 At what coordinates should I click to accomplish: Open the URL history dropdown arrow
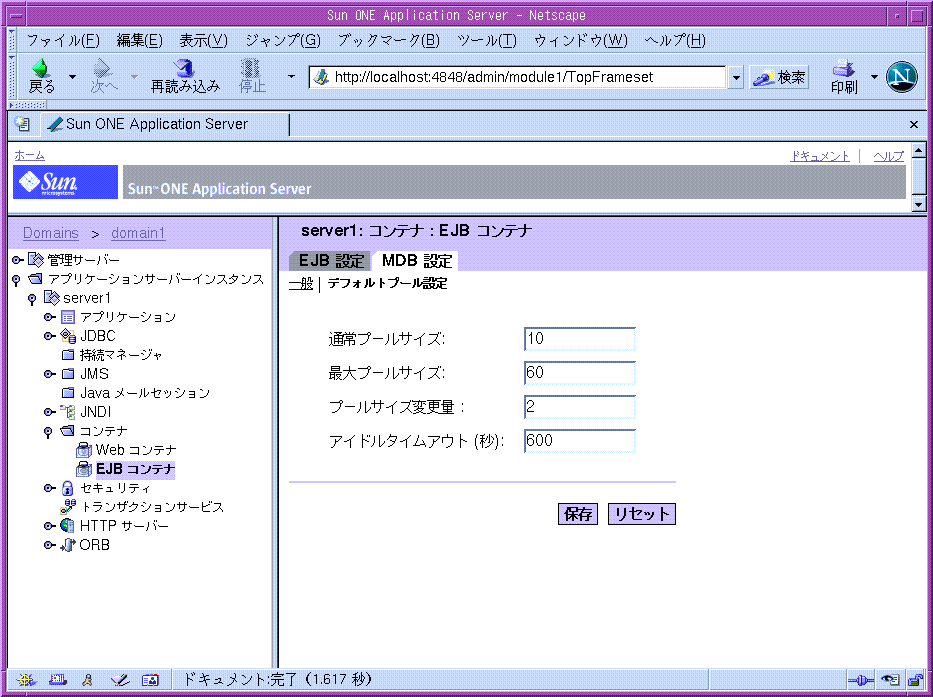click(736, 77)
